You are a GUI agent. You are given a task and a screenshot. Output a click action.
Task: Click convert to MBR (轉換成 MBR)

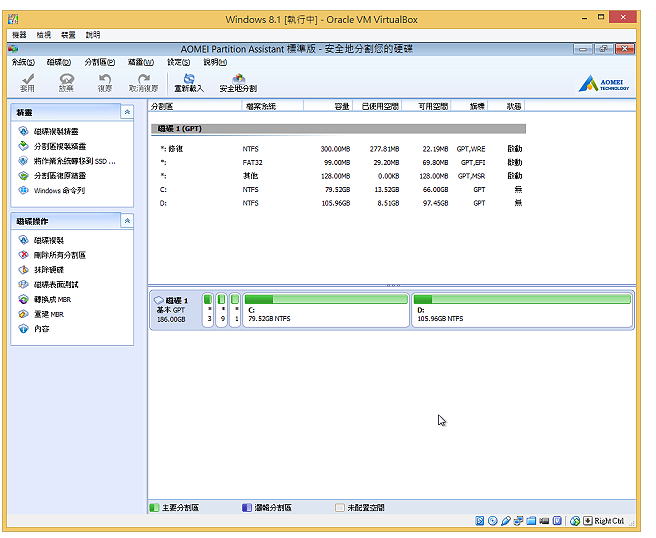pyautogui.click(x=52, y=299)
